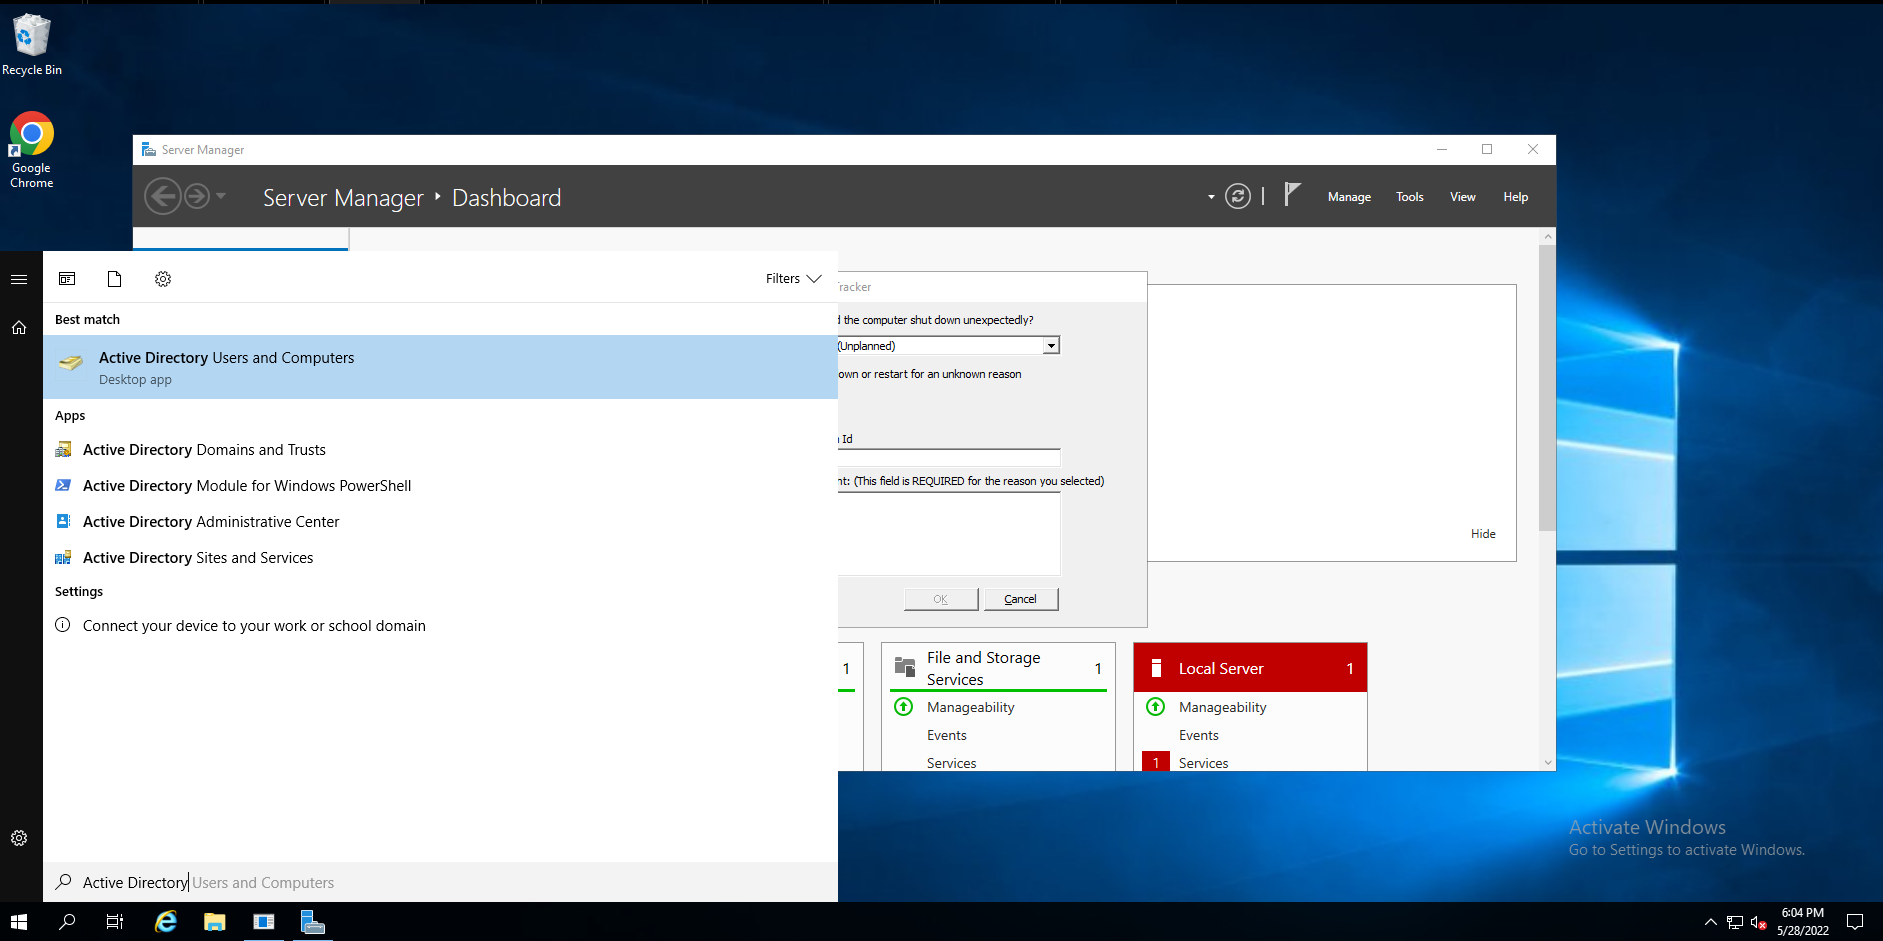Switch to Server Manager taskbar icon
Viewport: 1883px width, 941px height.
point(312,922)
